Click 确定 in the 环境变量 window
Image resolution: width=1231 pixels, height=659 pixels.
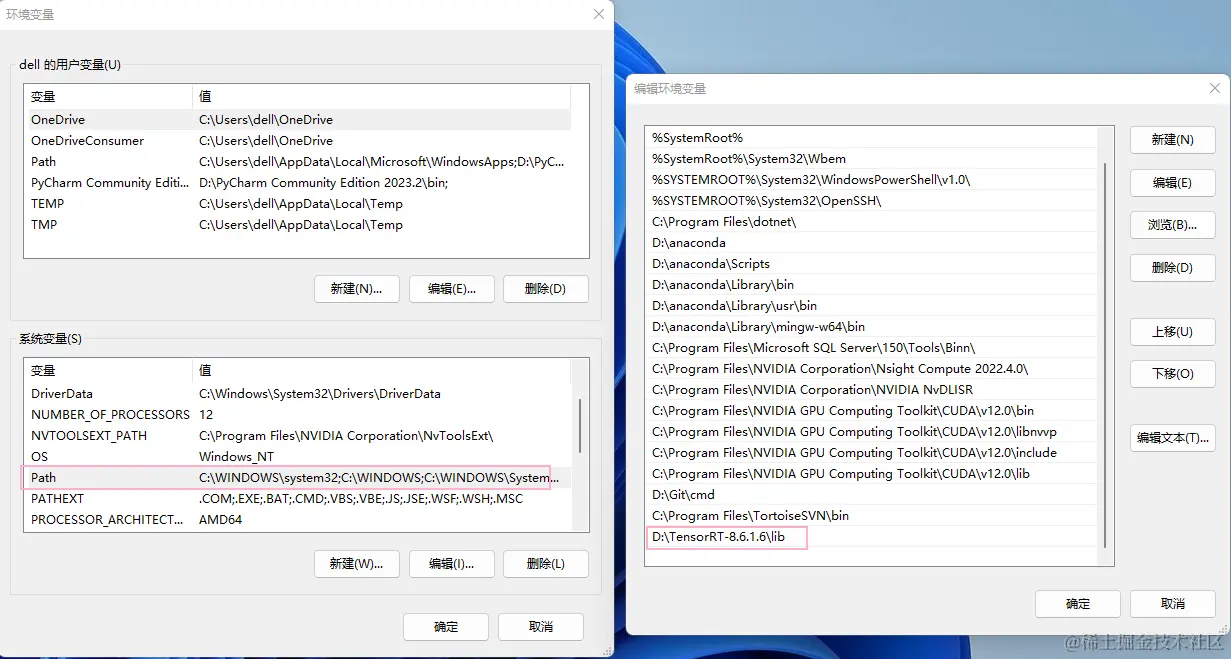coord(446,627)
